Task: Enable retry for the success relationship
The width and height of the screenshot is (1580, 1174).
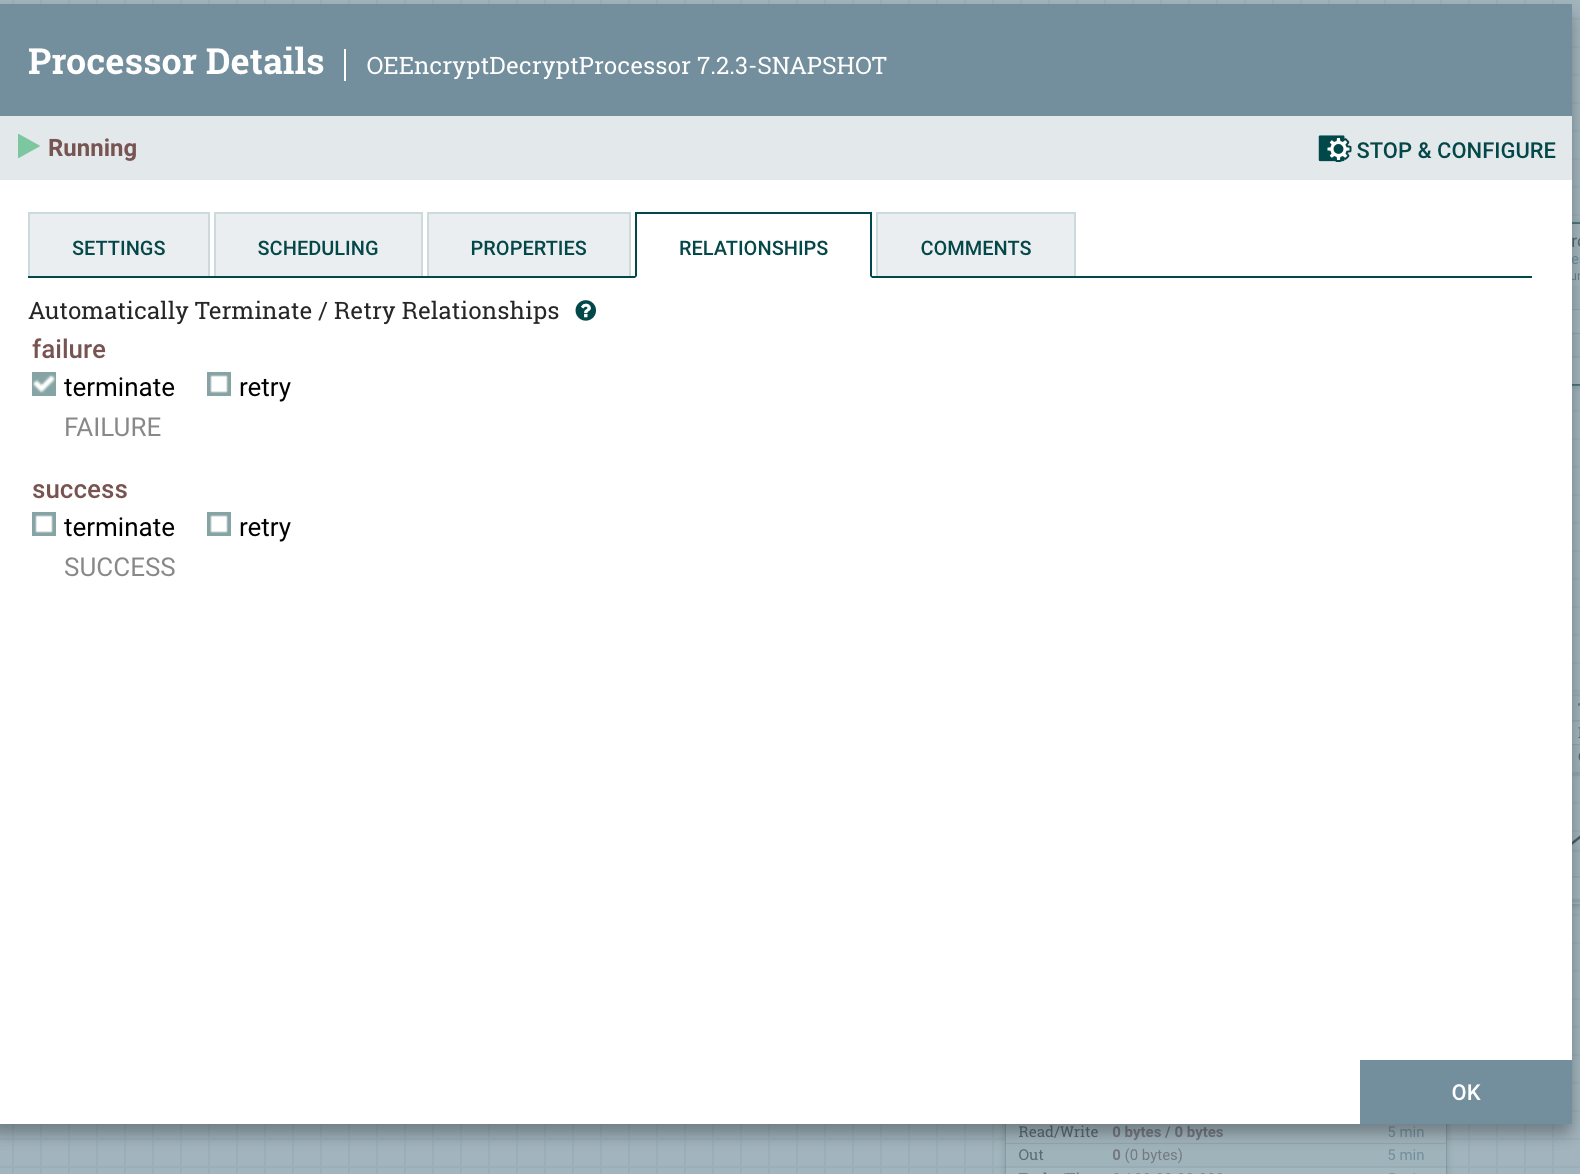Action: (219, 525)
